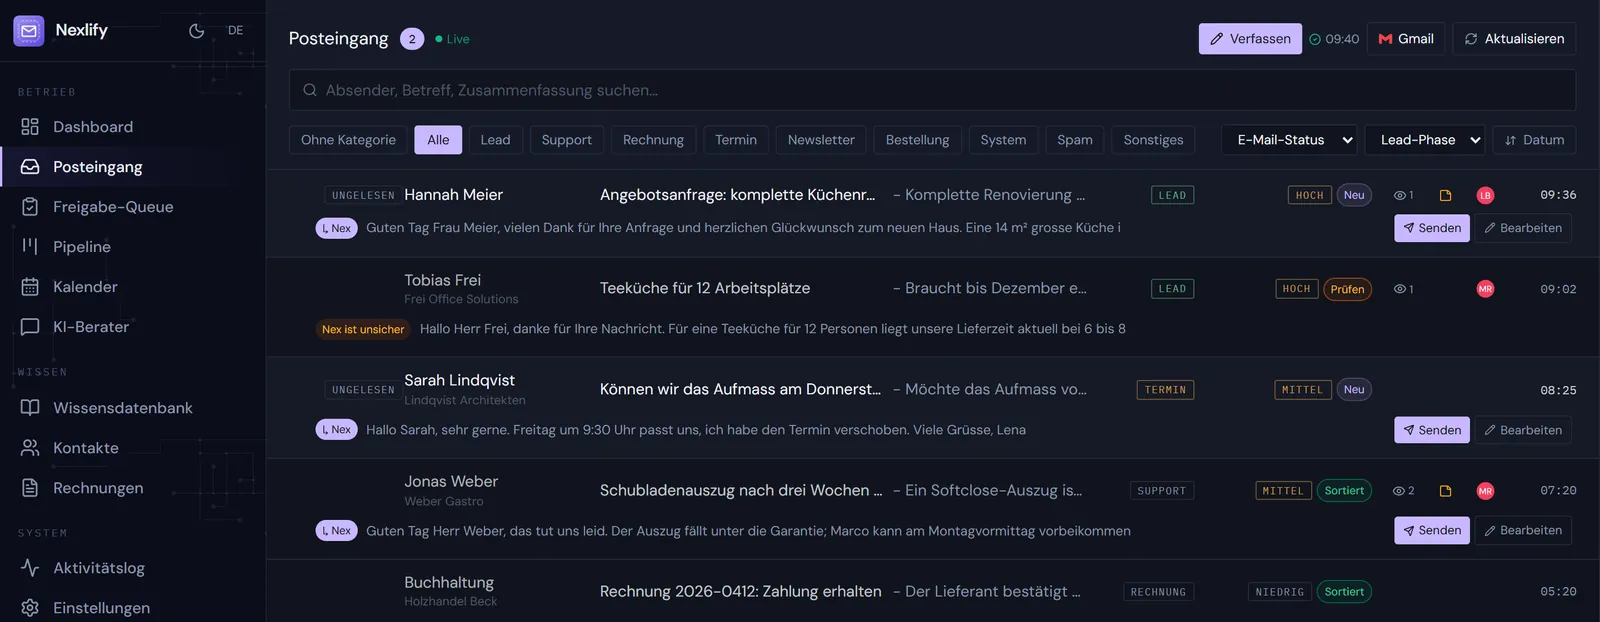Click the MR avatar in Tobias Frei row

(1485, 289)
